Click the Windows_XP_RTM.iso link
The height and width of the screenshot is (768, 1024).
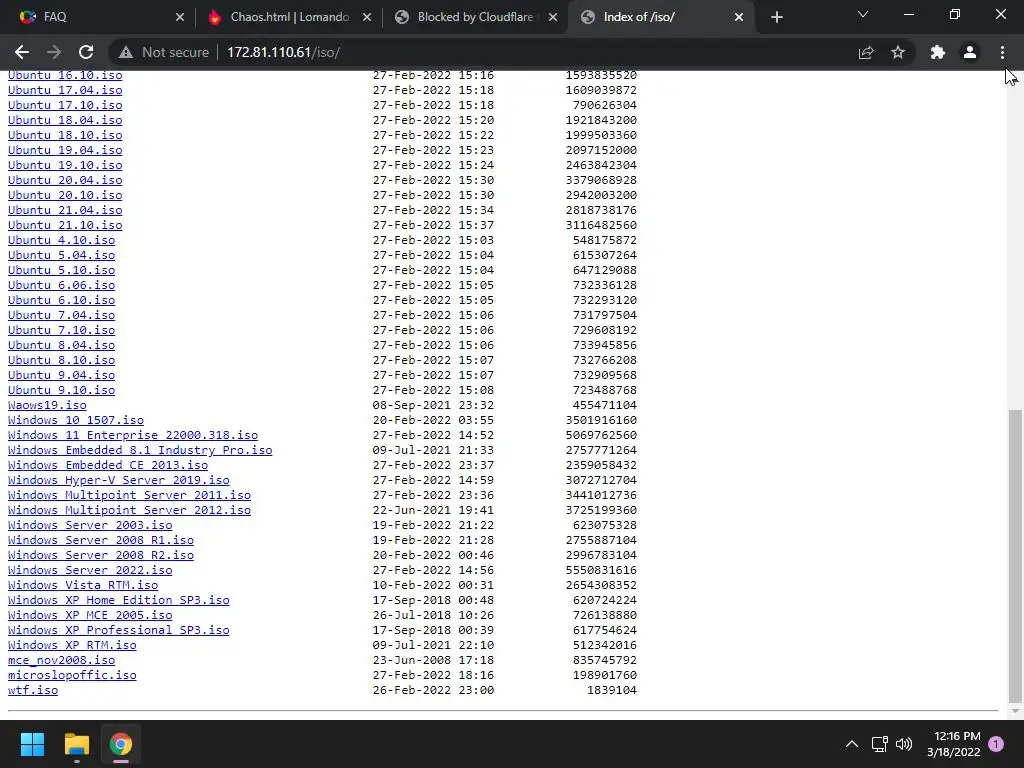[x=72, y=646]
